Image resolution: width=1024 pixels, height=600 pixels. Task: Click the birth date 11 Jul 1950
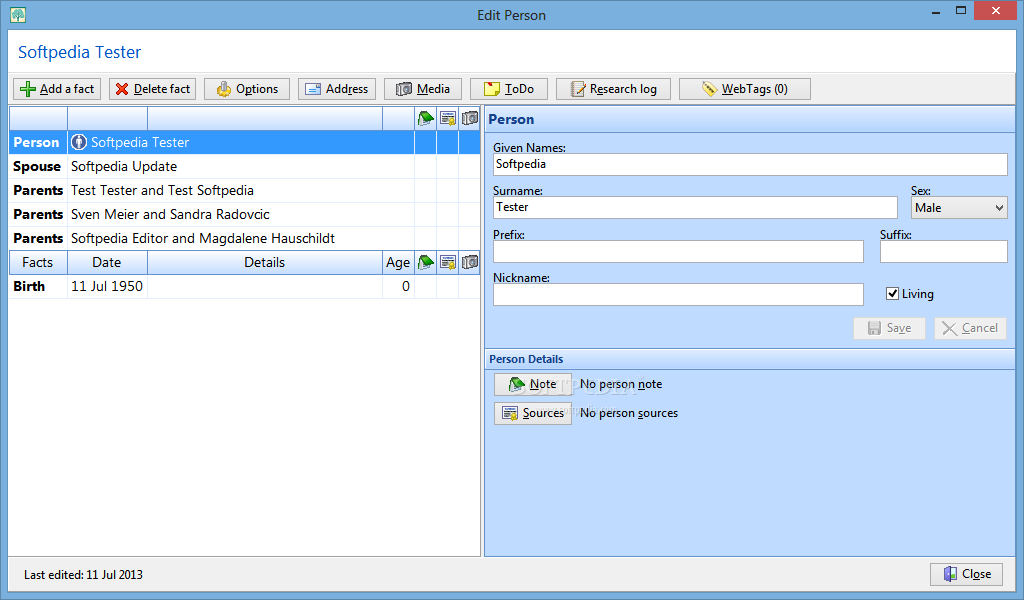(107, 287)
